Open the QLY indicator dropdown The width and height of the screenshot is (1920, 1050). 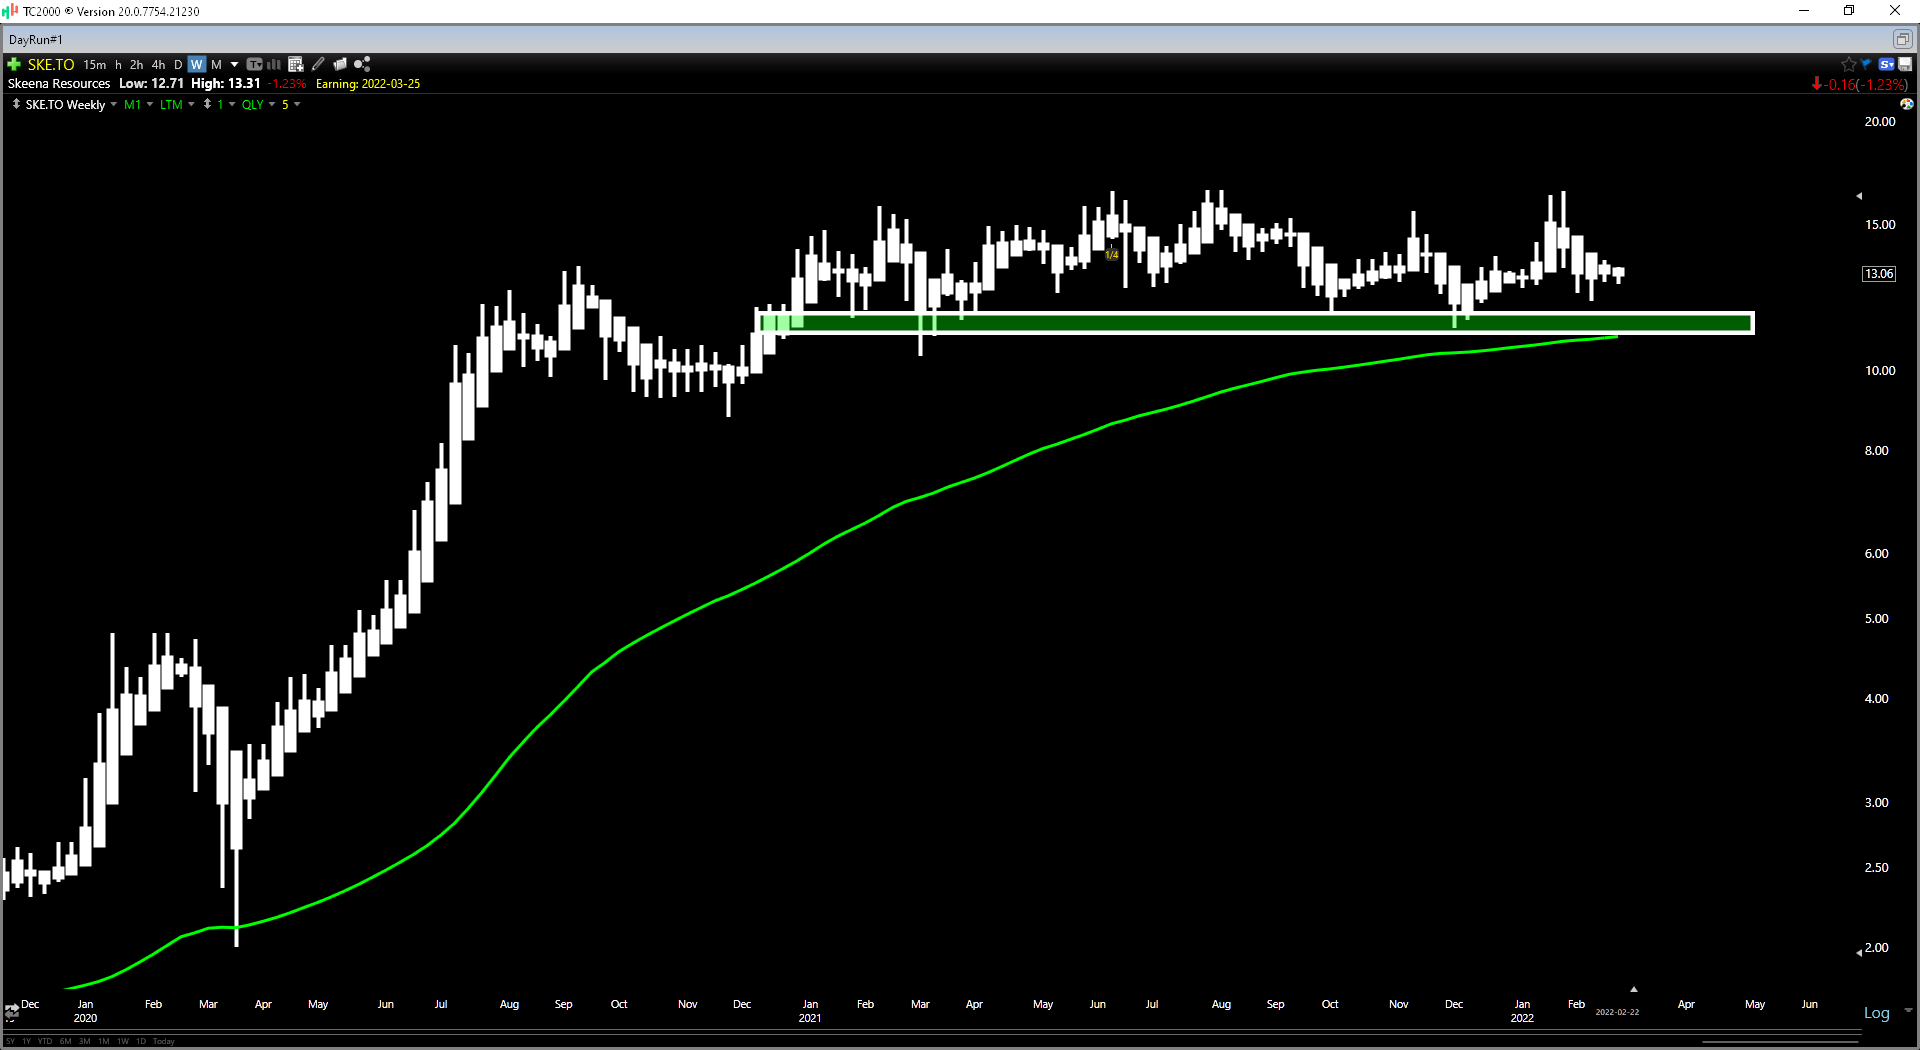pos(272,104)
